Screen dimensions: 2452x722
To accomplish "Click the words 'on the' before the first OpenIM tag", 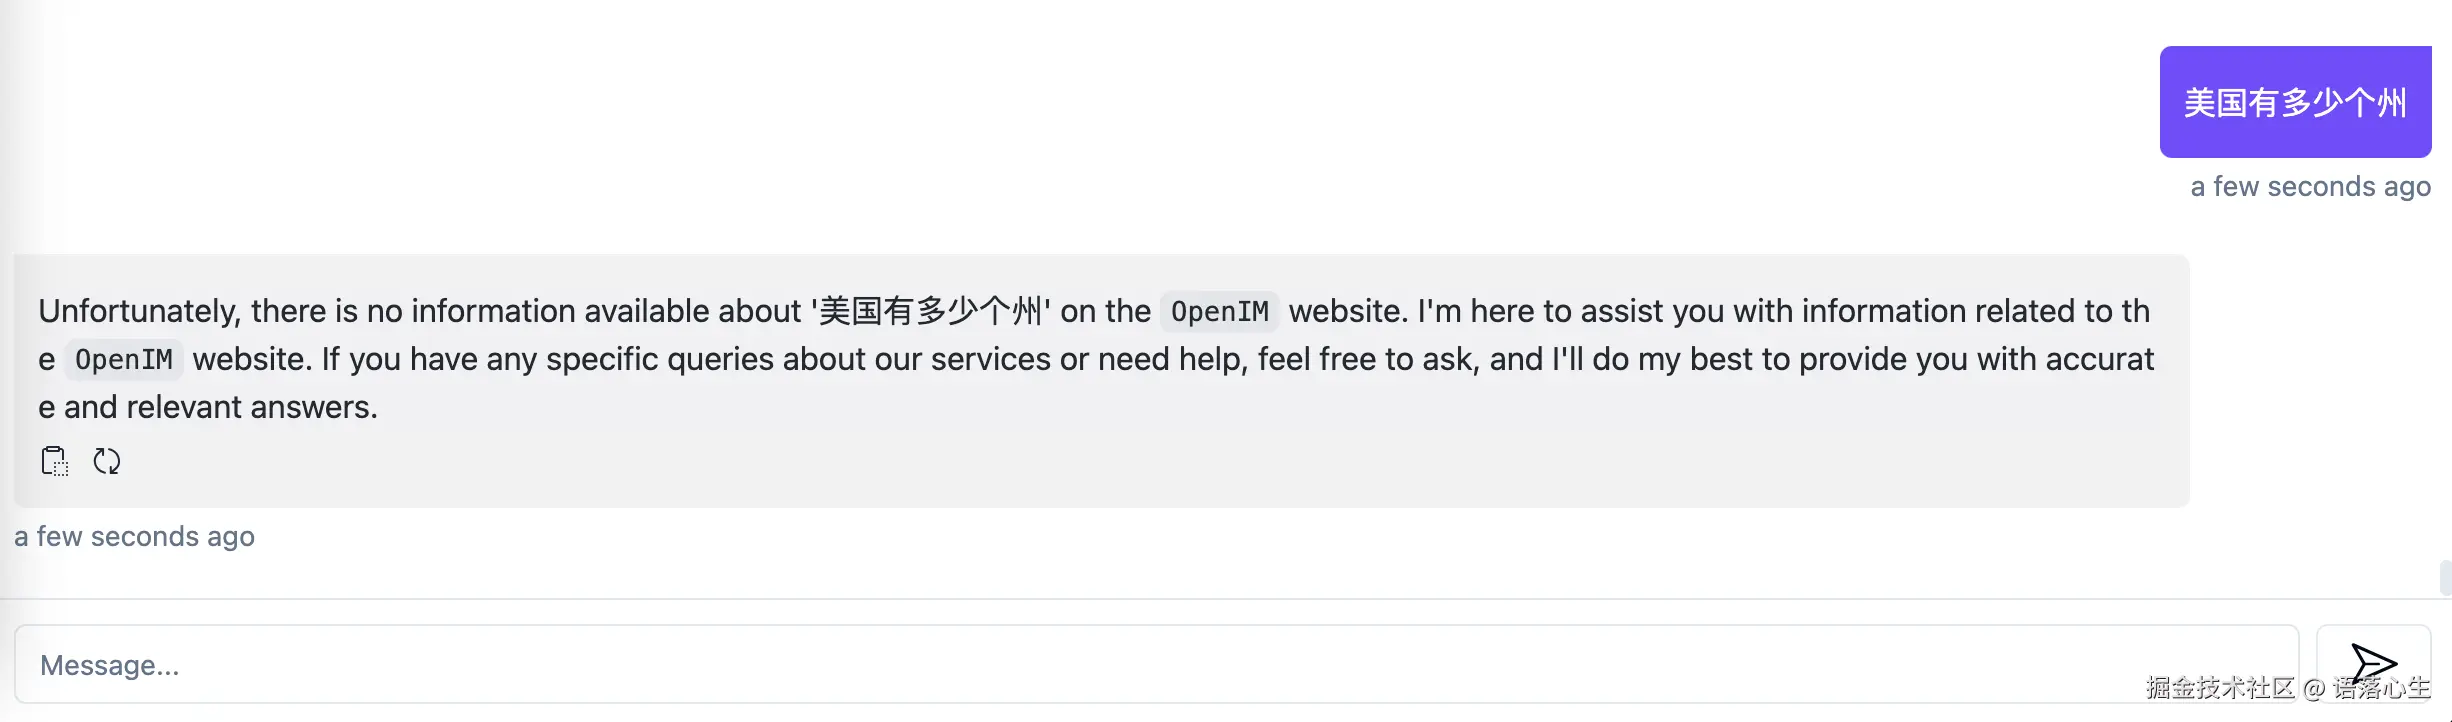I will 1105,312.
